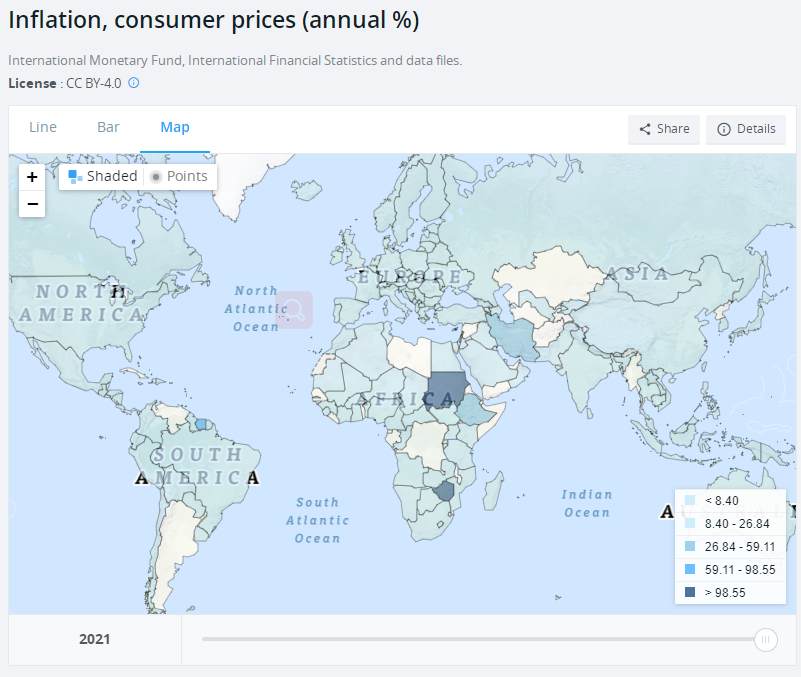Click the share icon in the Share button
This screenshot has width=801, height=677.
point(645,129)
